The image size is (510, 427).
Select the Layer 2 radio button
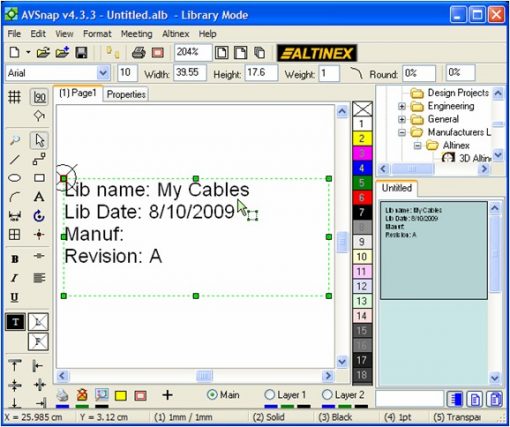327,395
